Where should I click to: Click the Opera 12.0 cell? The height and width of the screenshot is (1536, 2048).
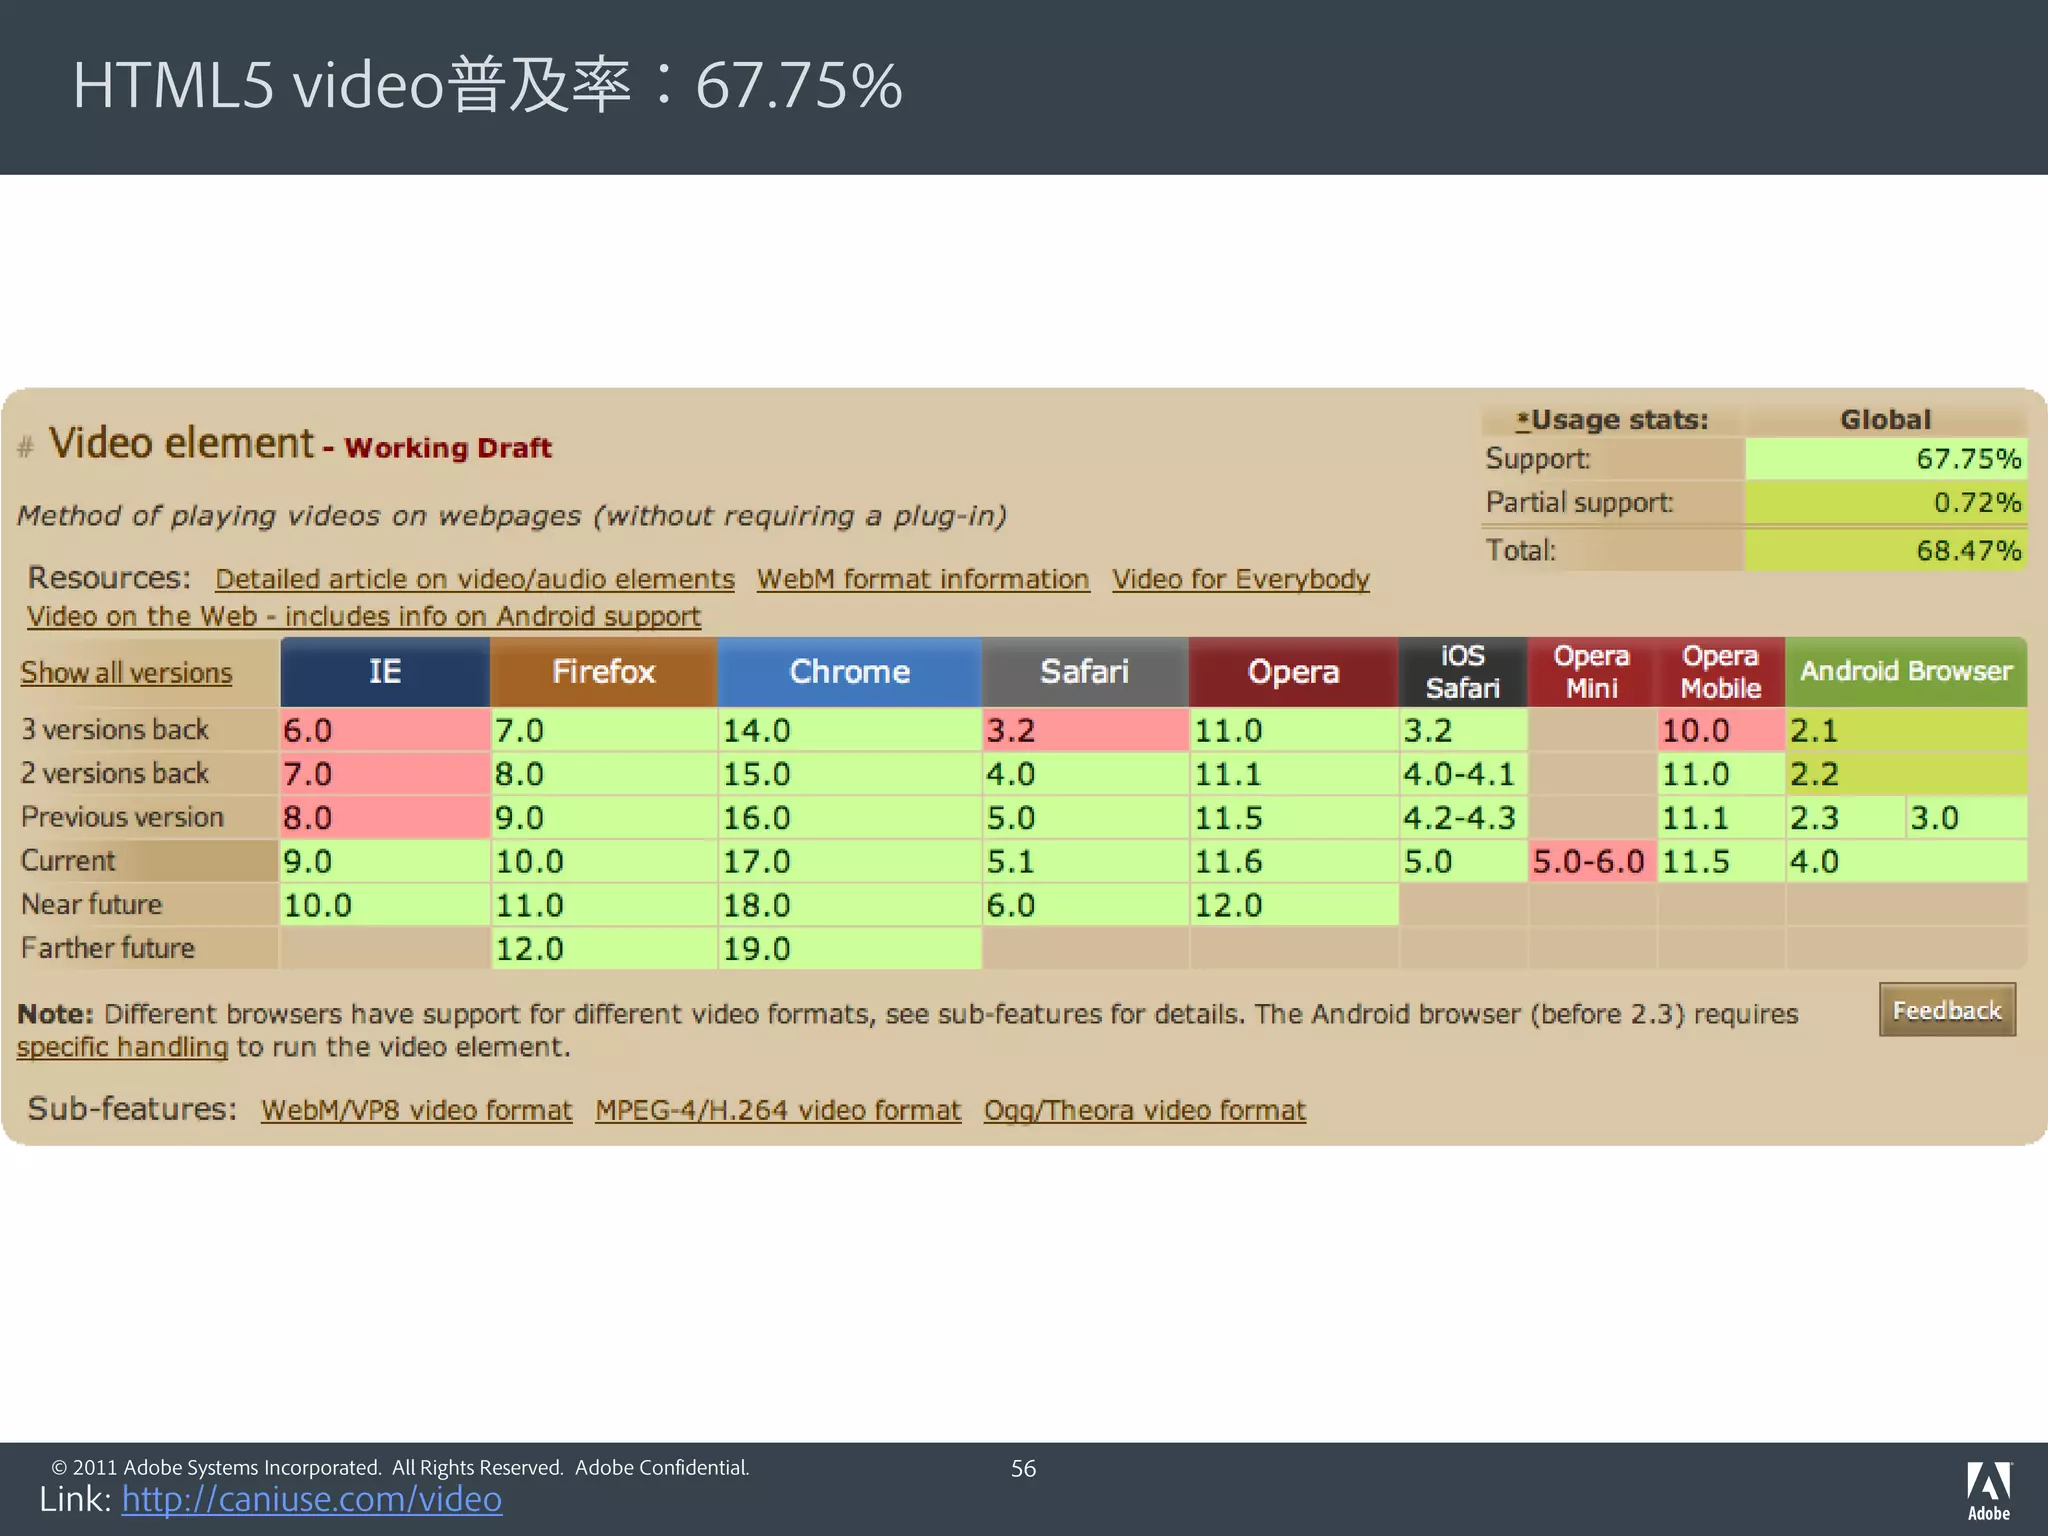coord(1294,905)
